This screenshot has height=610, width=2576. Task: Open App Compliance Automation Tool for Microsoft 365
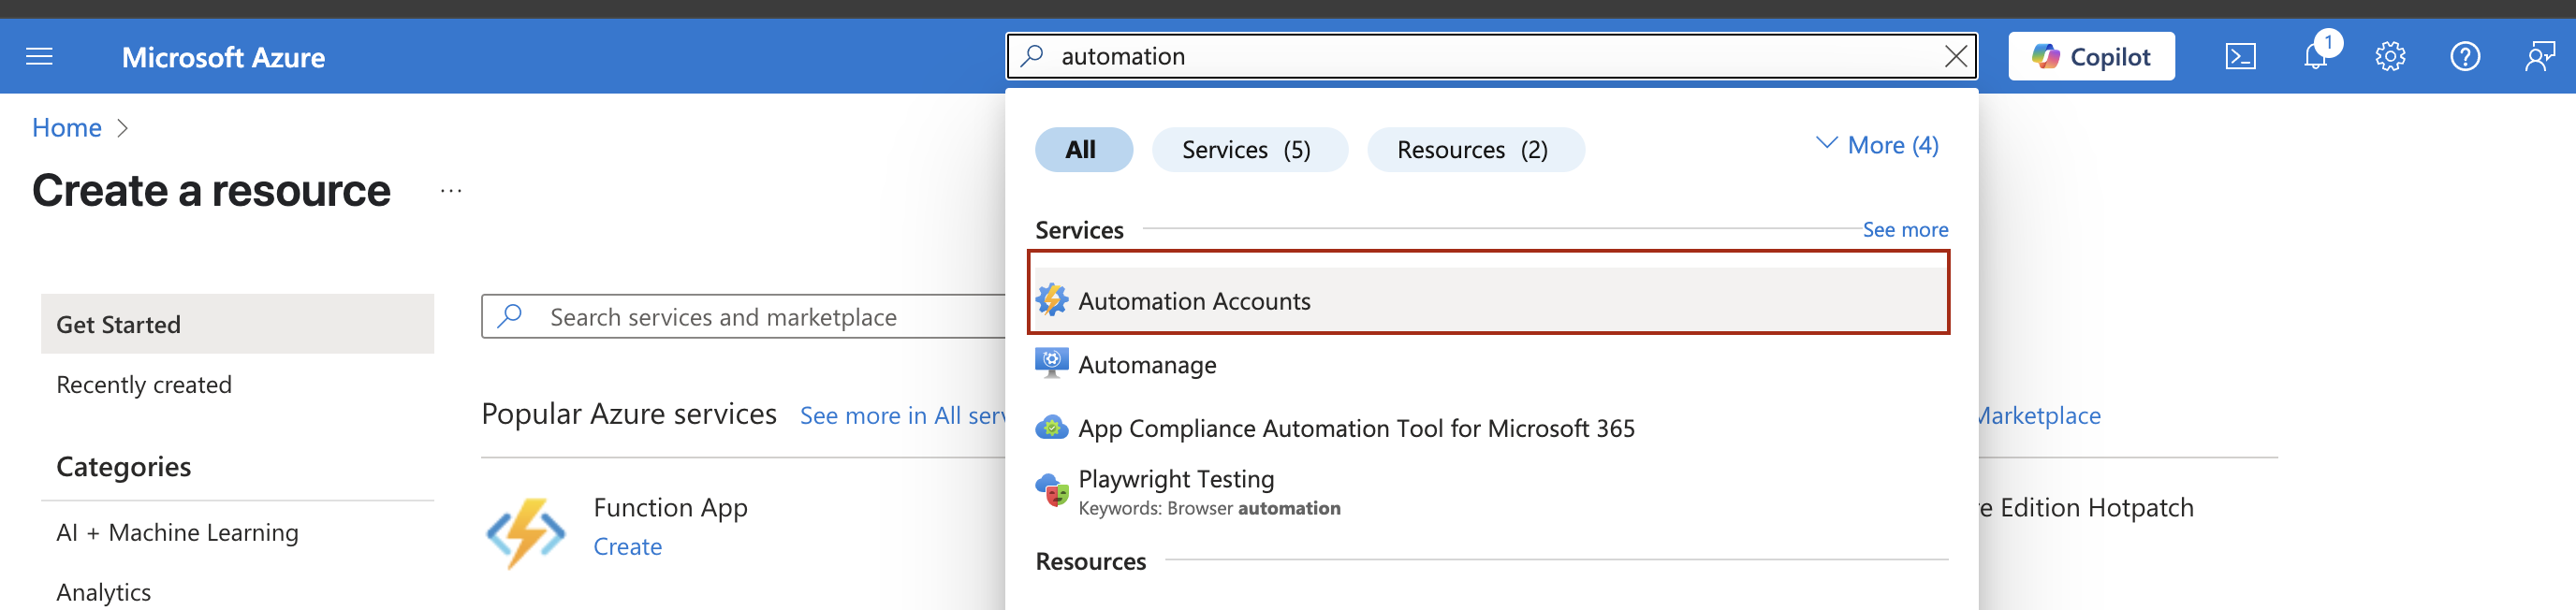[1489, 428]
